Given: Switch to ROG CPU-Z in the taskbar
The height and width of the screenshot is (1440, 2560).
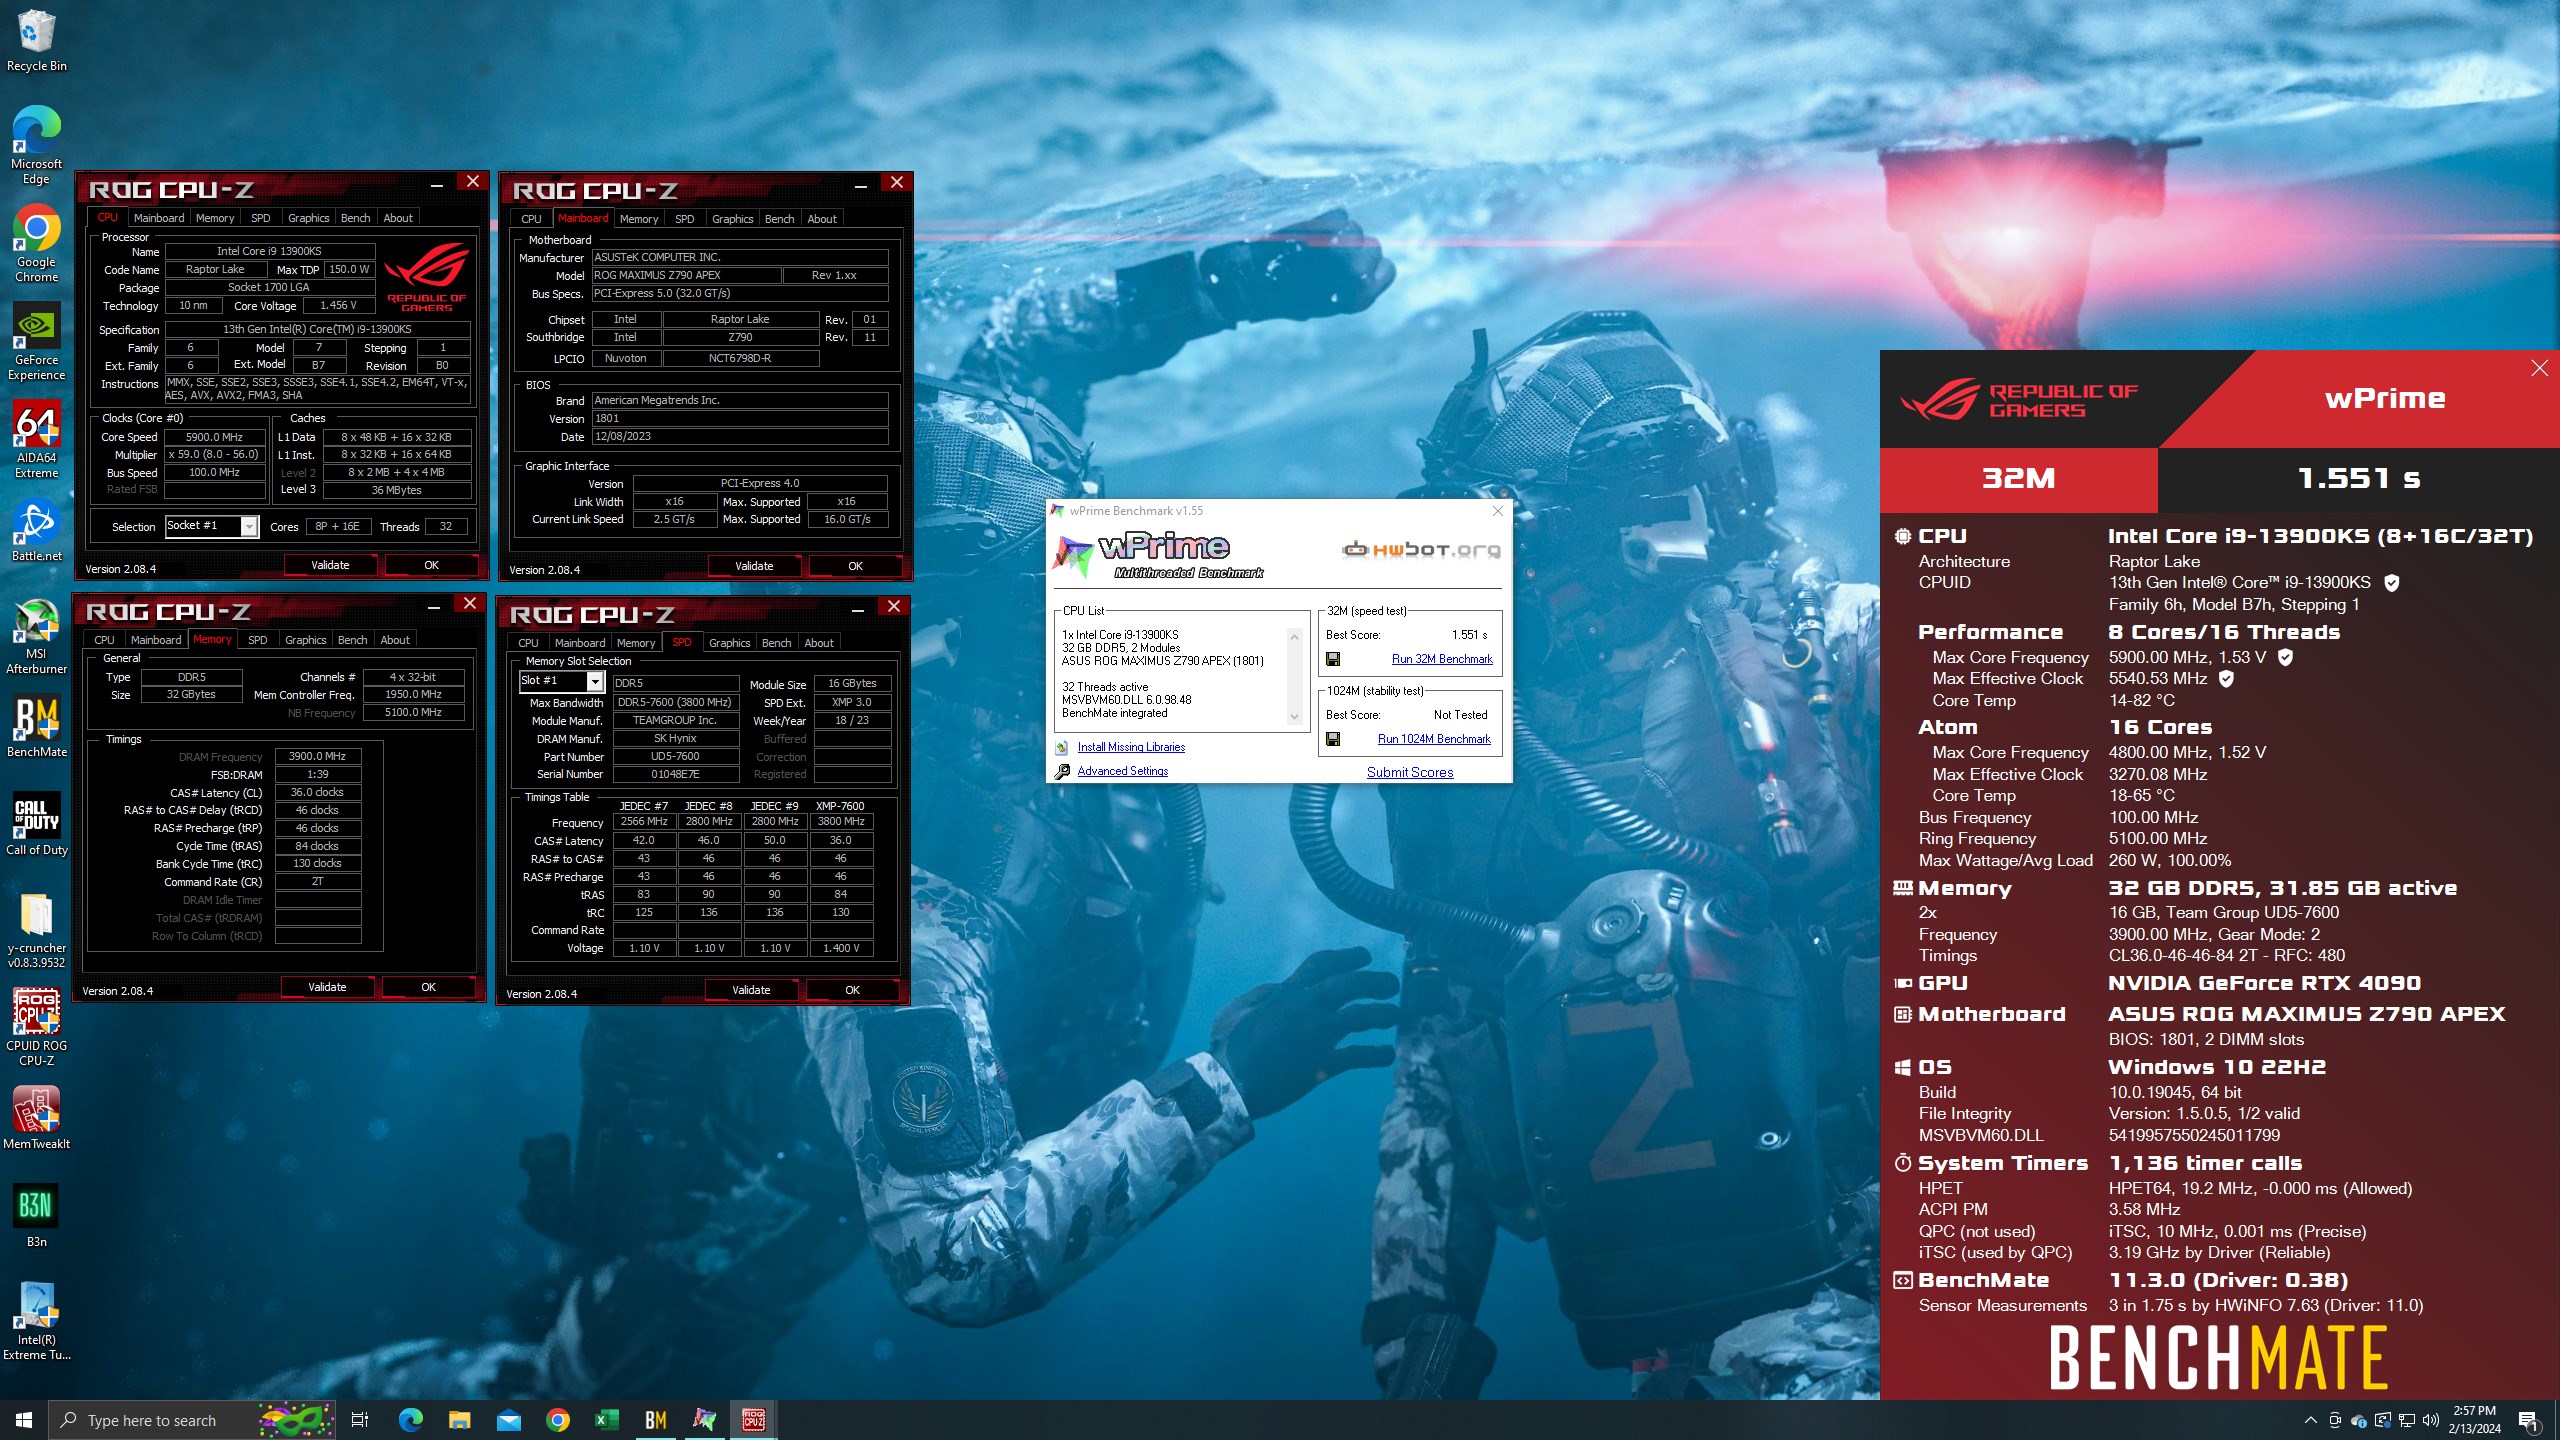Looking at the screenshot, I should pyautogui.click(x=753, y=1420).
